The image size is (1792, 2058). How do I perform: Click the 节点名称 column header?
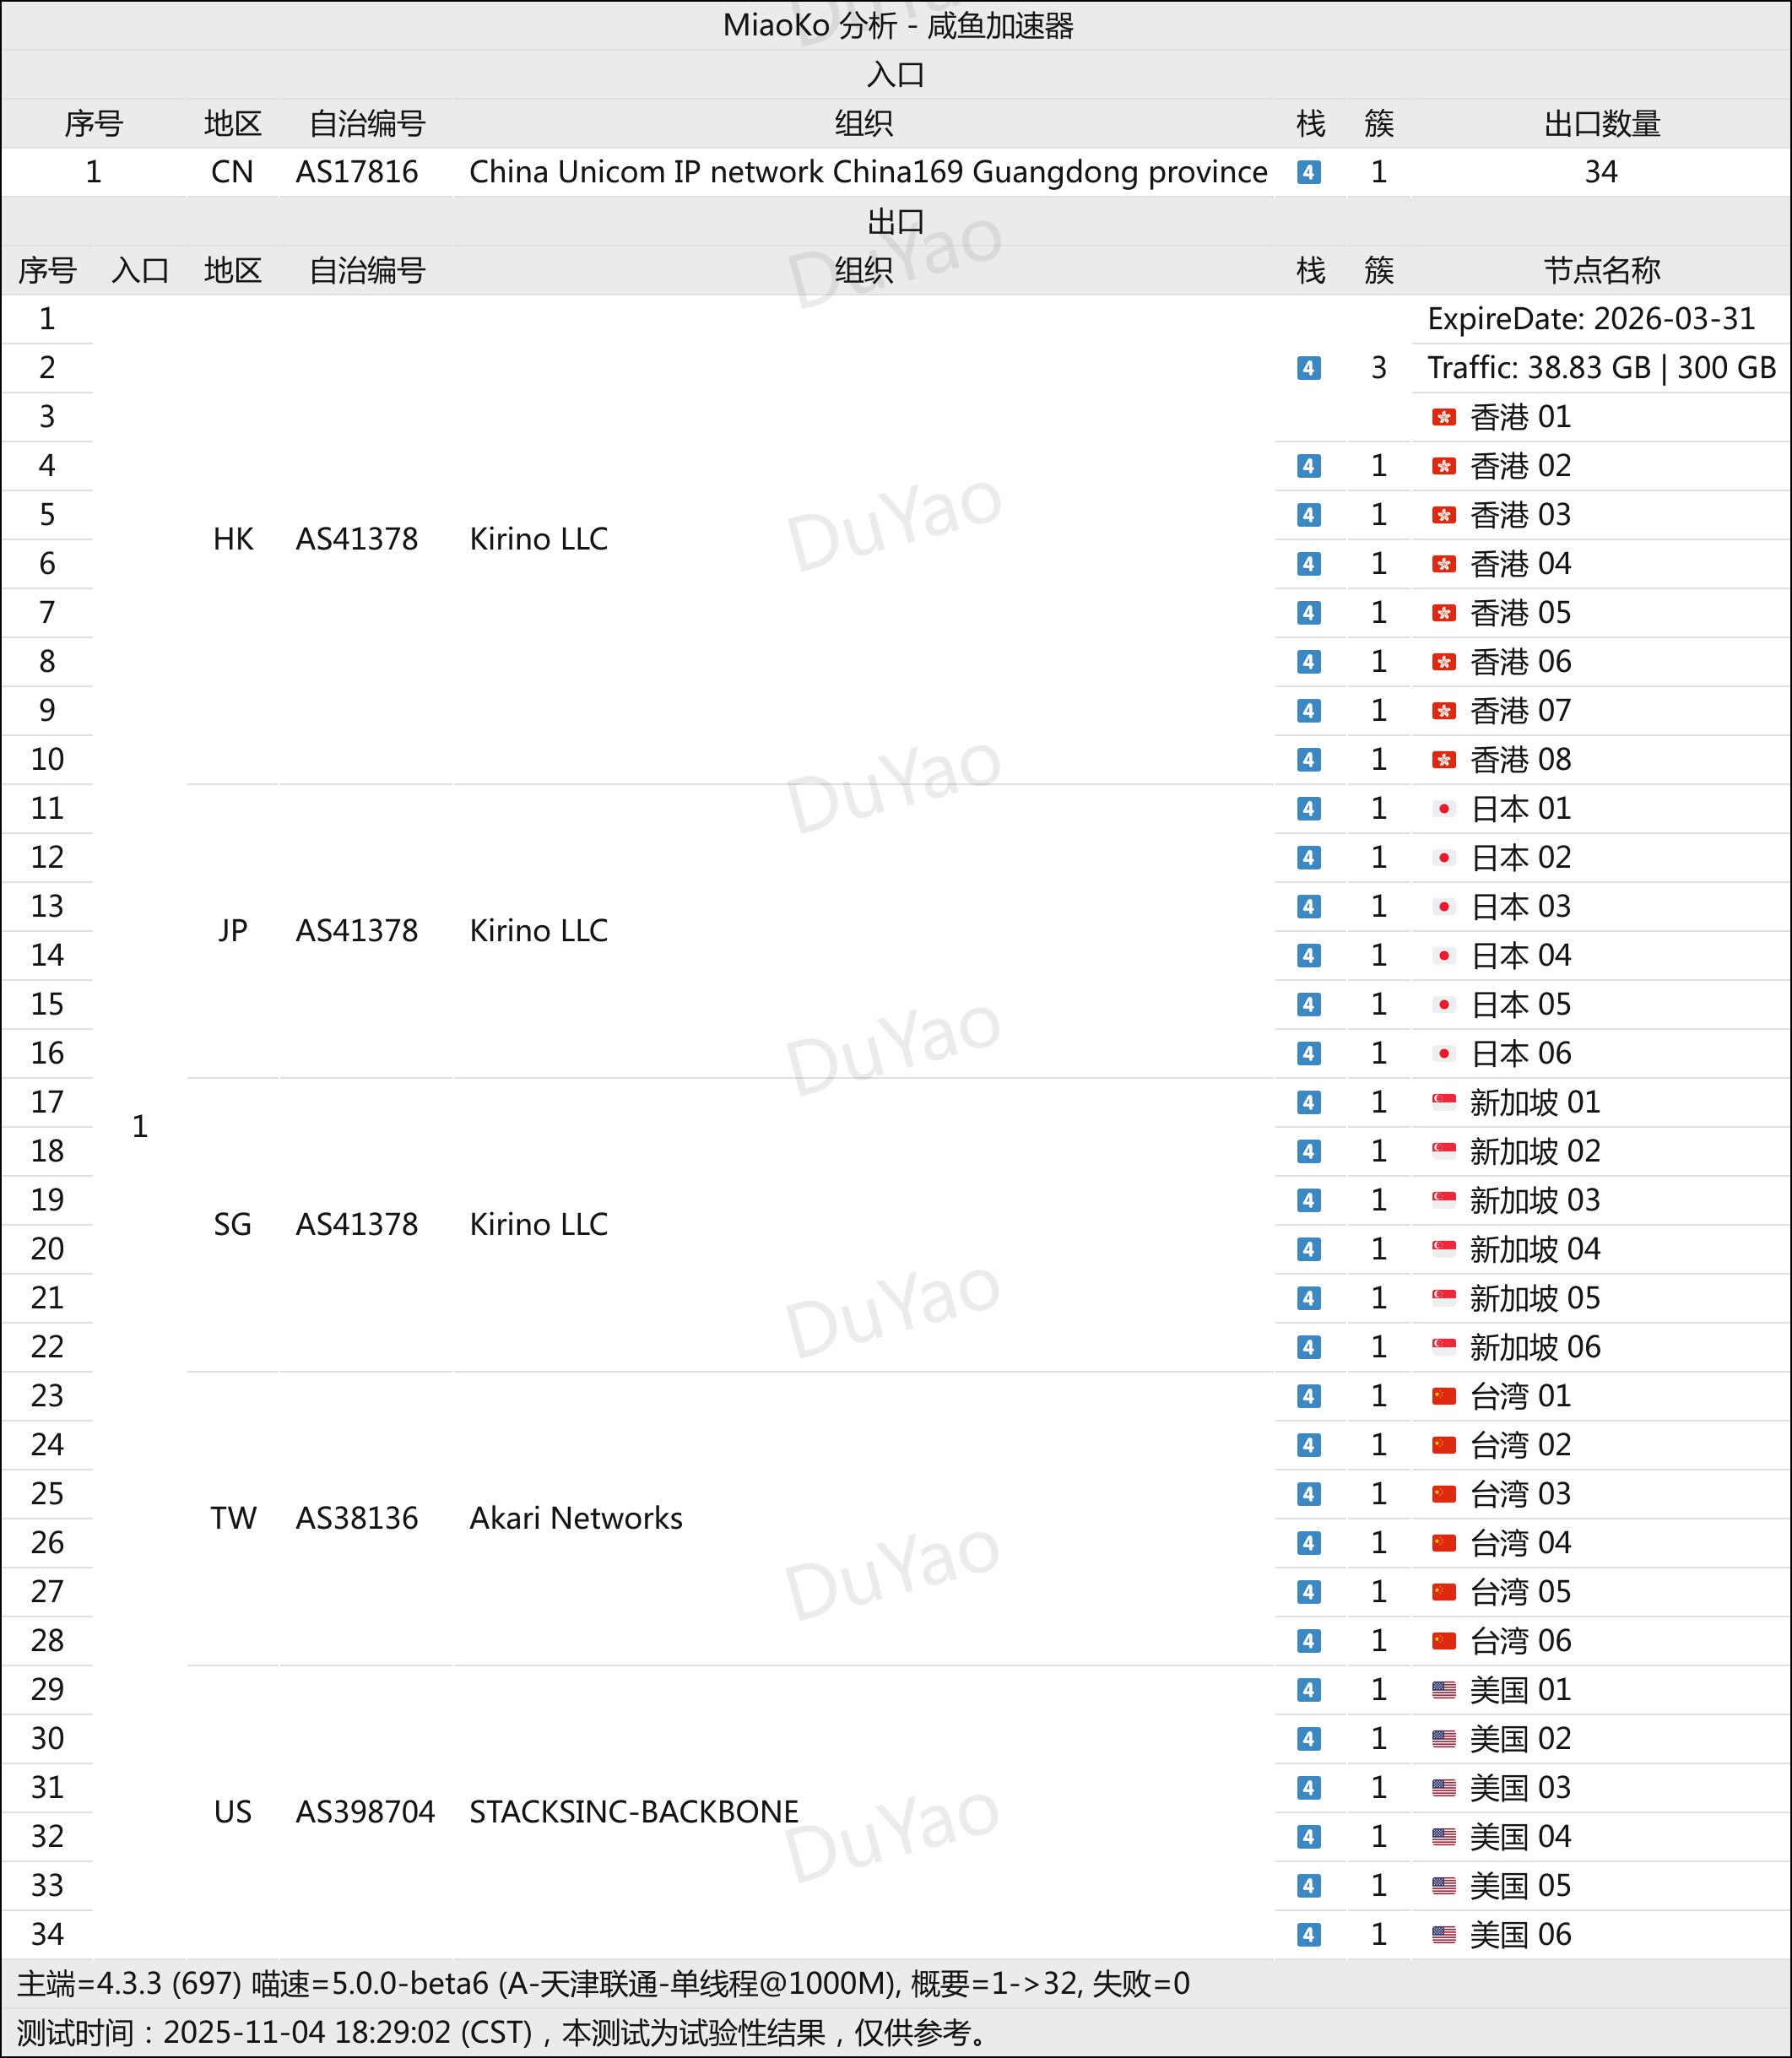point(1601,270)
